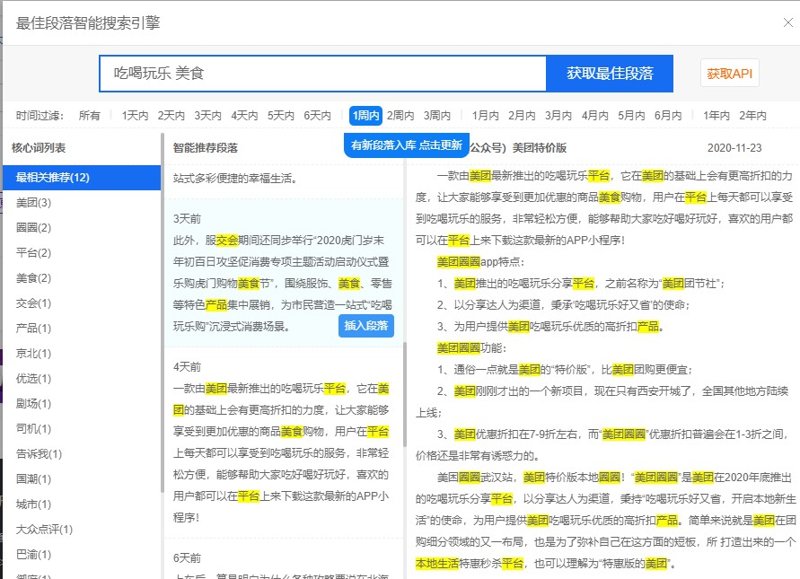800x579 pixels.
Task: Select keyword 大众点评(1)
Action: tap(44, 529)
